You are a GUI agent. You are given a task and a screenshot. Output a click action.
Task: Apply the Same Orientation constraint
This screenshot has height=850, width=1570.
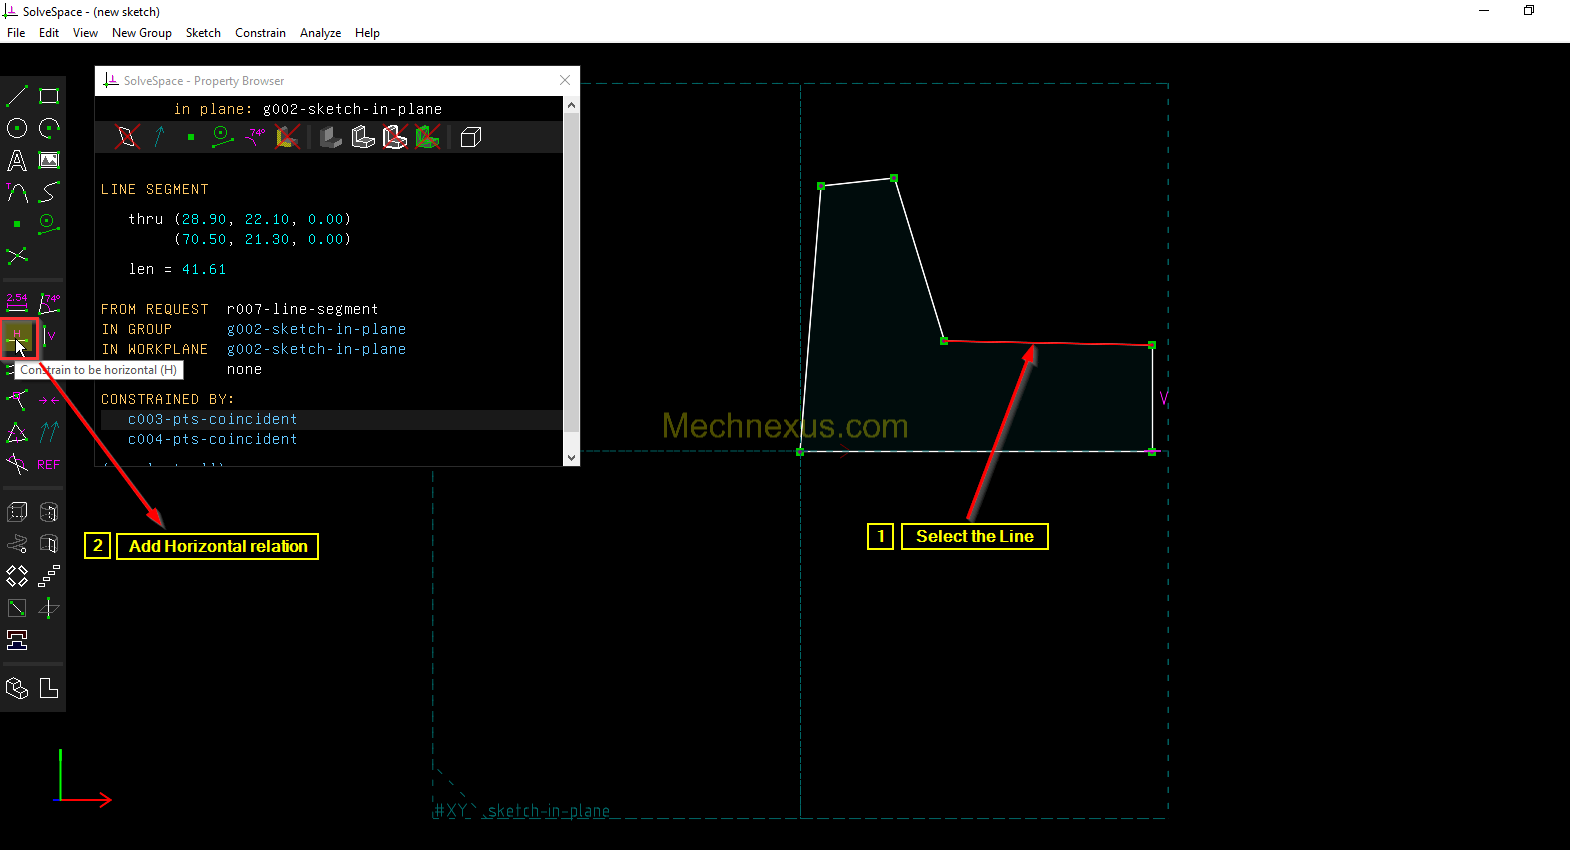[49, 432]
